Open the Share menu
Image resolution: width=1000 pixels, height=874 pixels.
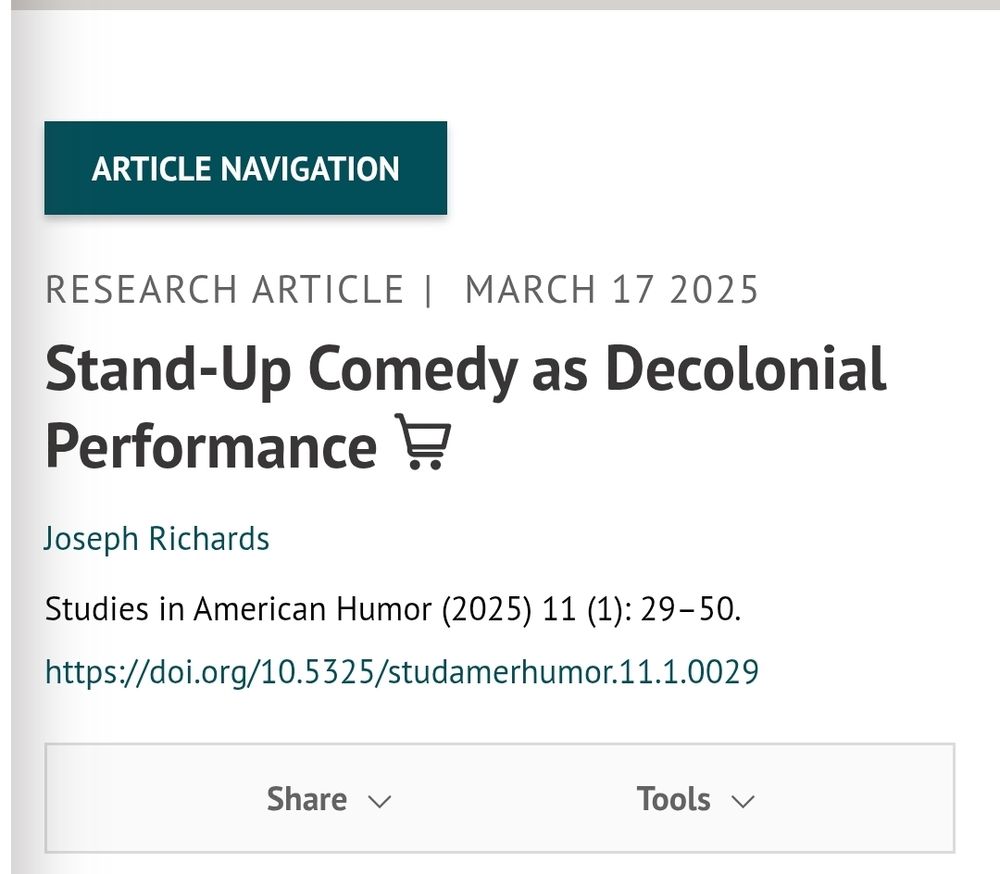click(307, 799)
